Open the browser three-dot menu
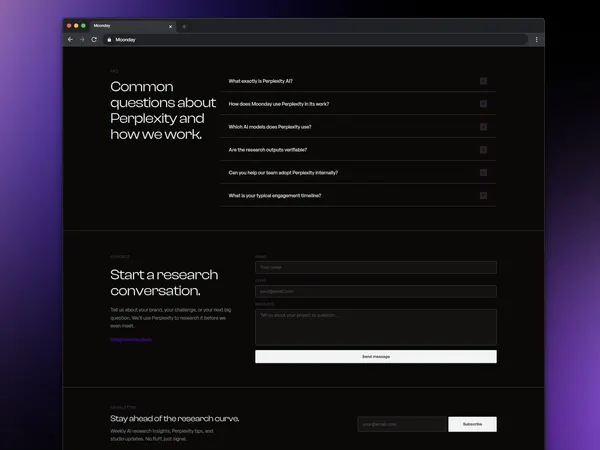This screenshot has width=600, height=450. coord(536,39)
